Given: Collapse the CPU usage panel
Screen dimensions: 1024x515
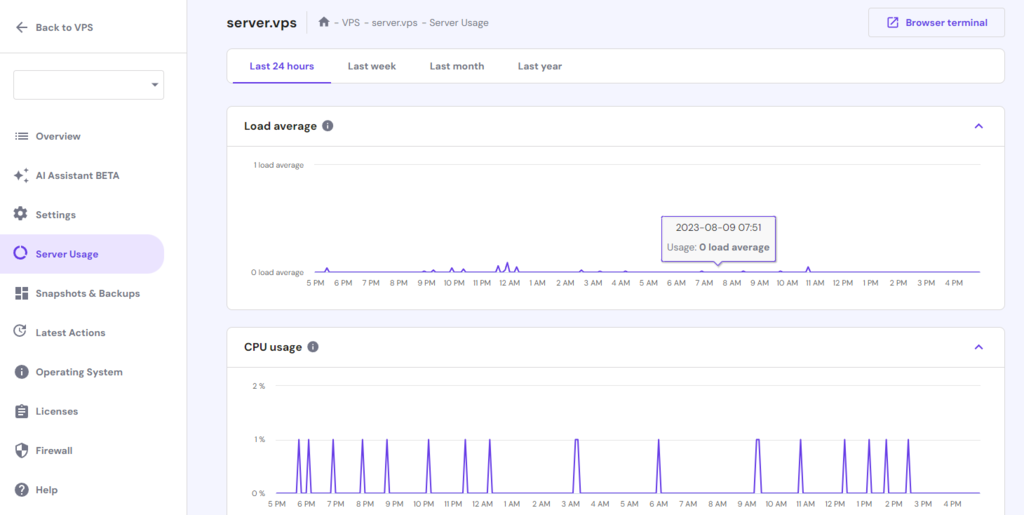Looking at the screenshot, I should pos(978,347).
